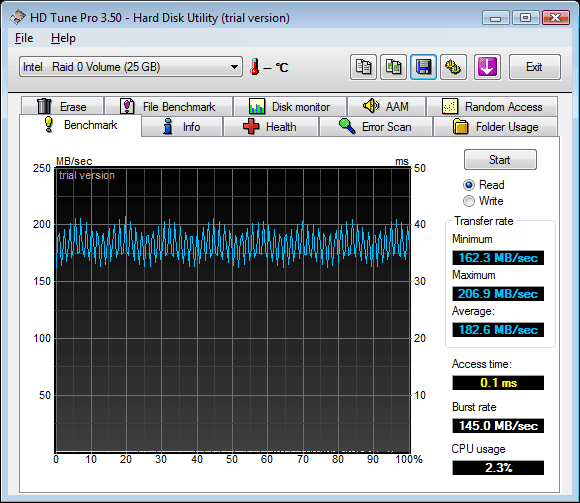This screenshot has height=503, width=580.
Task: Switch to the Random Access tab
Action: coord(492,107)
